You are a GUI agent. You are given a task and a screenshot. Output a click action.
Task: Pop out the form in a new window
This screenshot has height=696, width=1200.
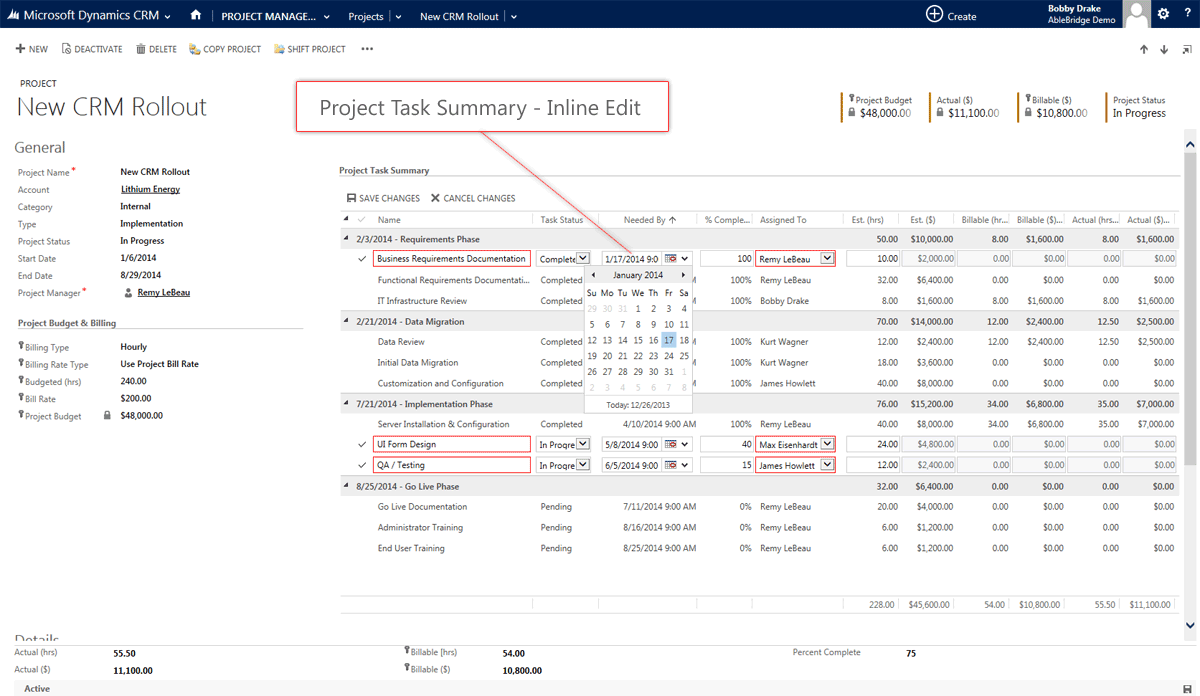click(x=1185, y=49)
